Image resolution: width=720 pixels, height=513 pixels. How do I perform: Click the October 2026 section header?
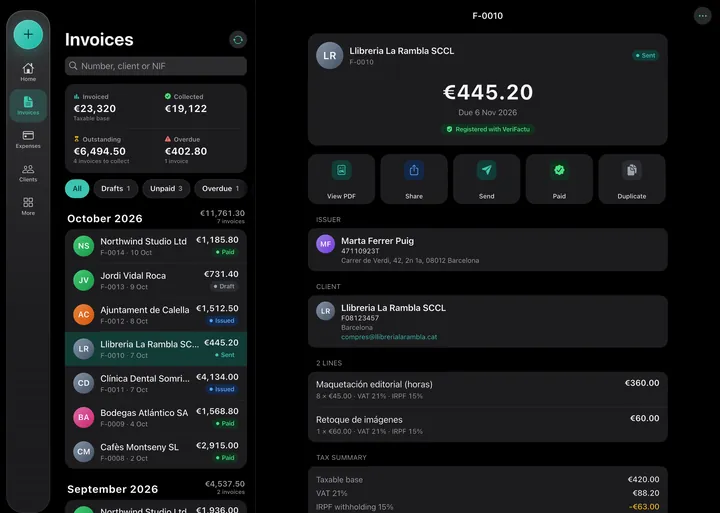pos(105,219)
